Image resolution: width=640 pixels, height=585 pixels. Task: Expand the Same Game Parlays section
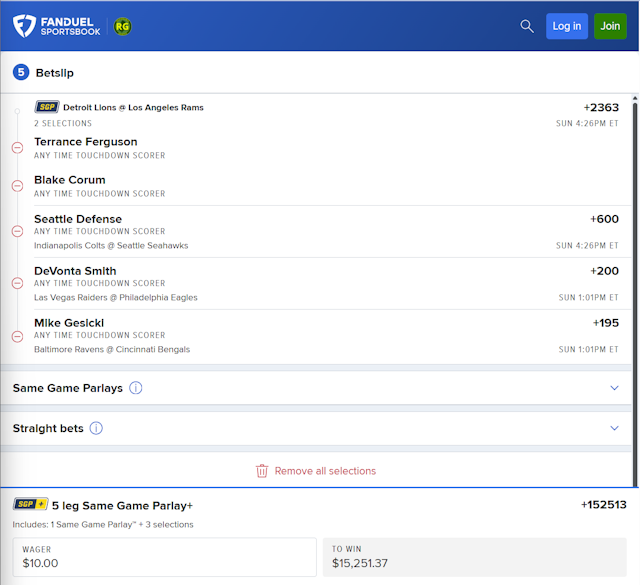tap(614, 388)
